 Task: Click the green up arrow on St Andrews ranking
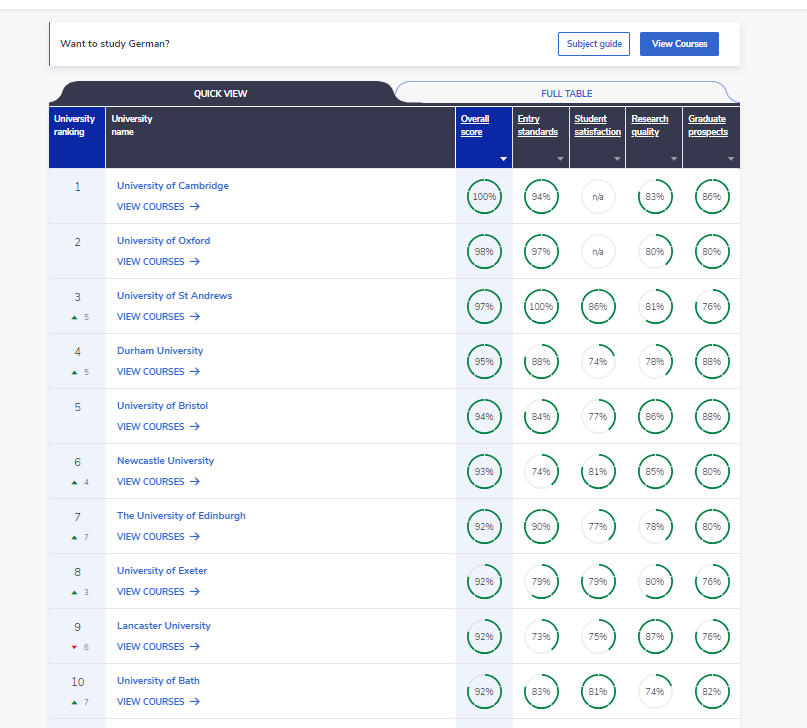[x=75, y=317]
